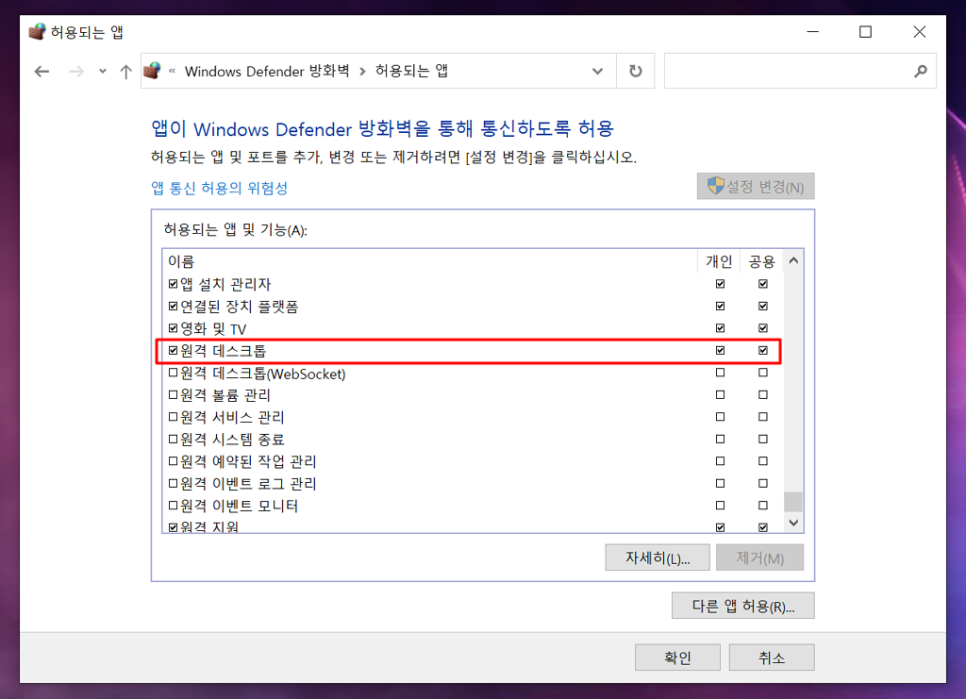The width and height of the screenshot is (966, 699).
Task: Click the 제거(M) remove button
Action: click(760, 558)
